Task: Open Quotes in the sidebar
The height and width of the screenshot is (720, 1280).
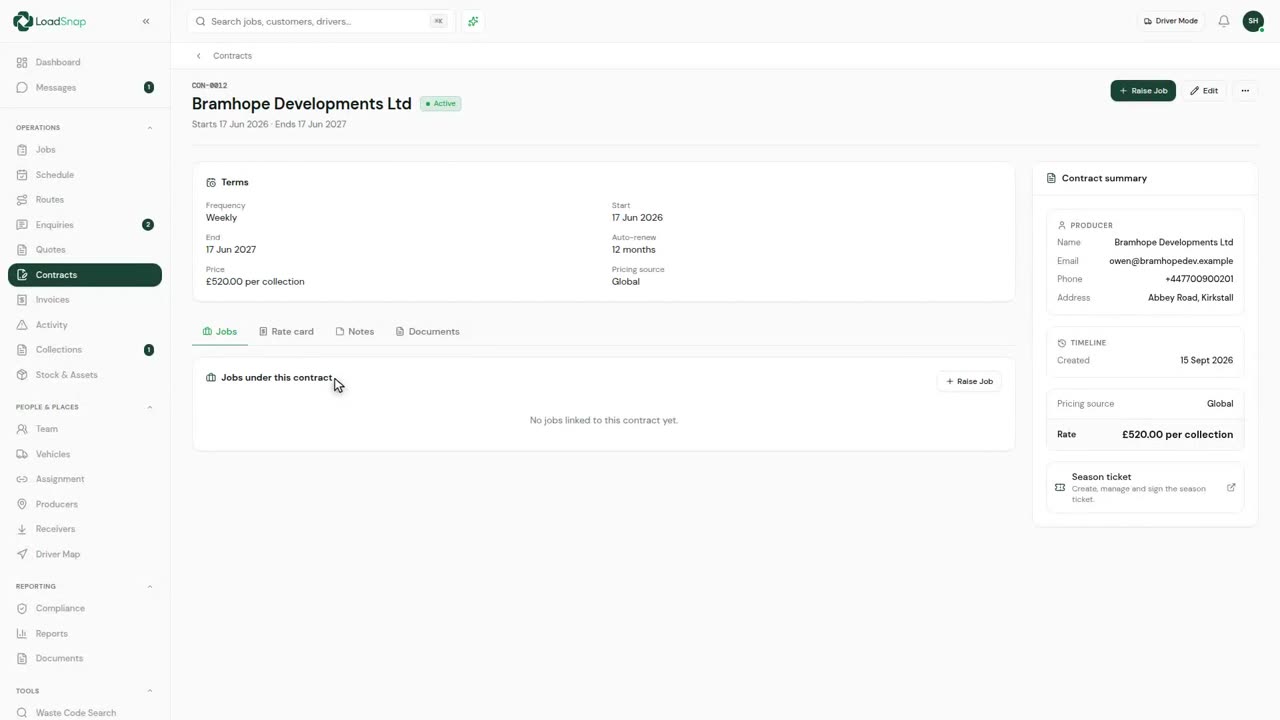Action: (x=84, y=250)
